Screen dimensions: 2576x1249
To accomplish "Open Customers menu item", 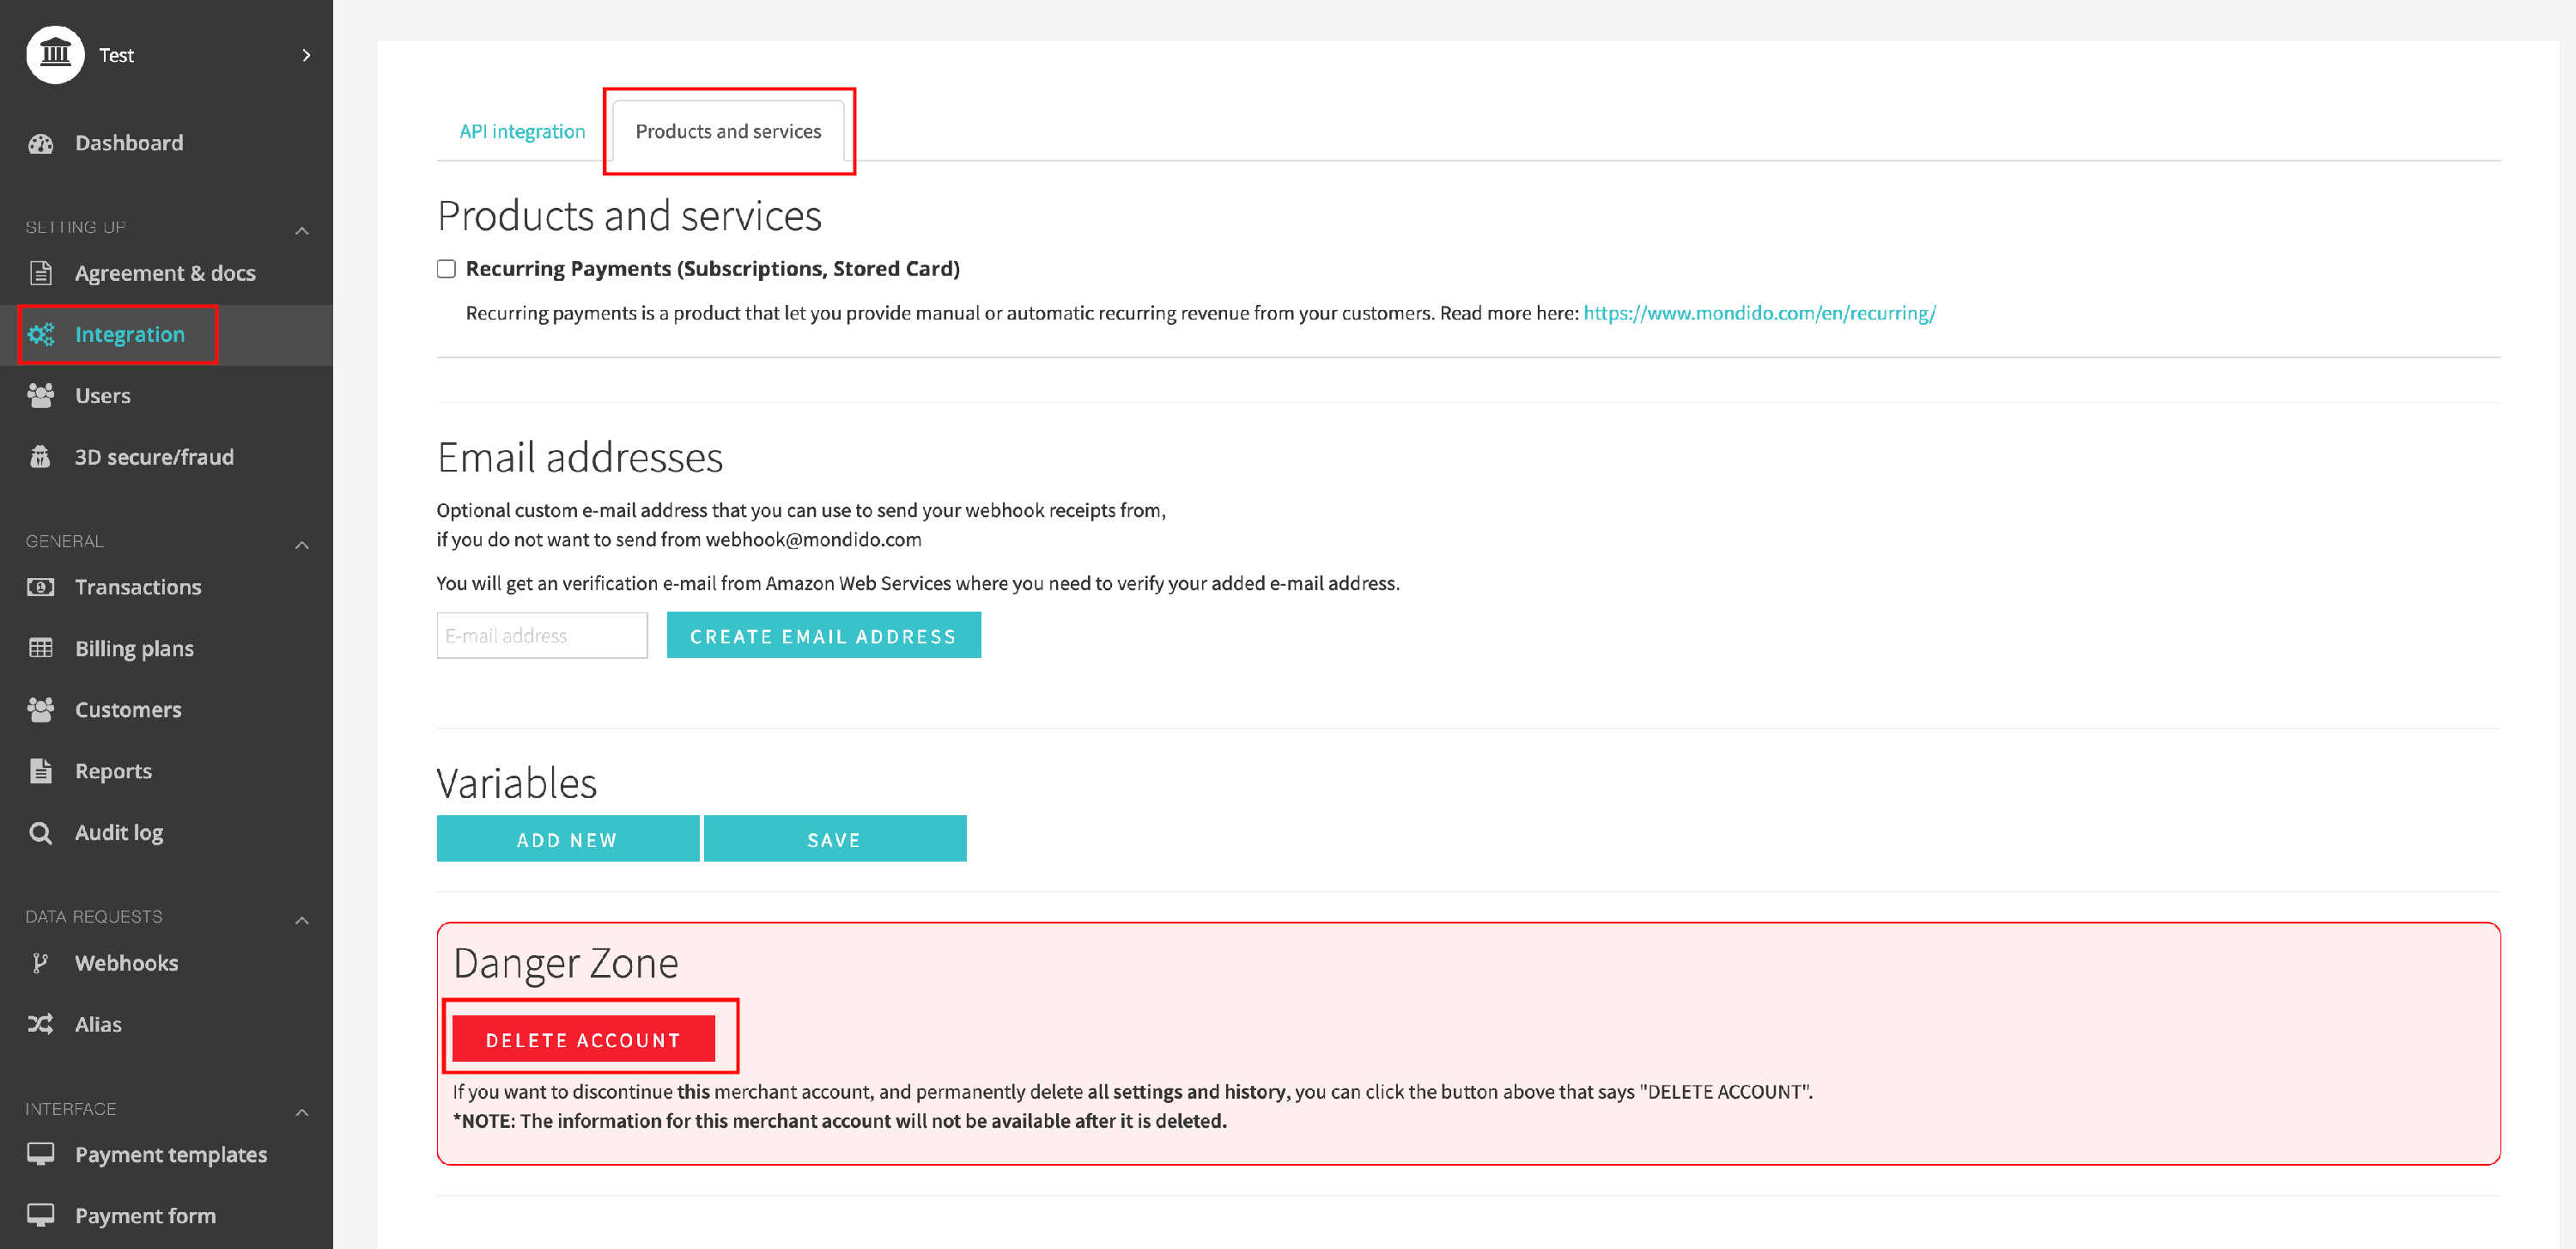I will (x=128, y=710).
